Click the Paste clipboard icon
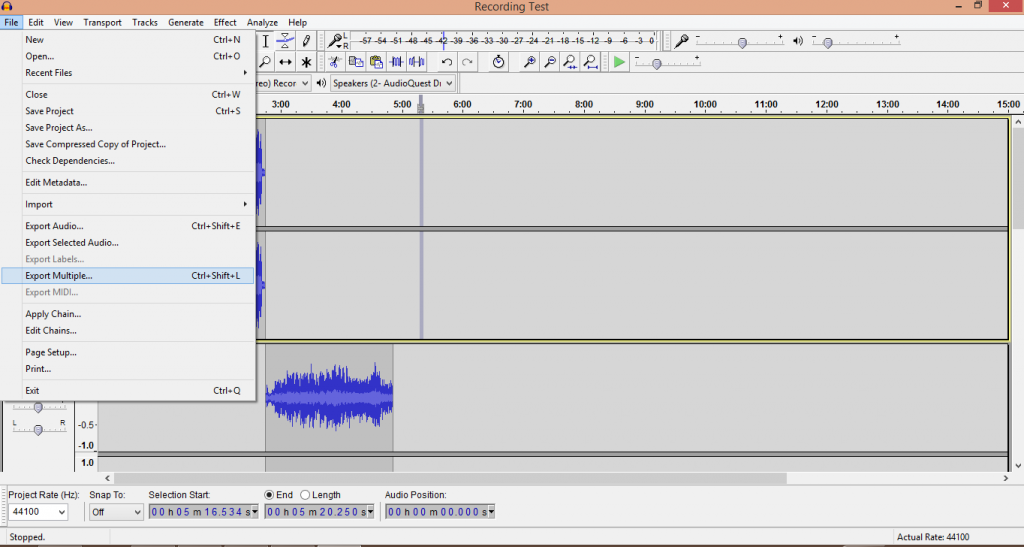This screenshot has height=547, width=1024. (376, 62)
